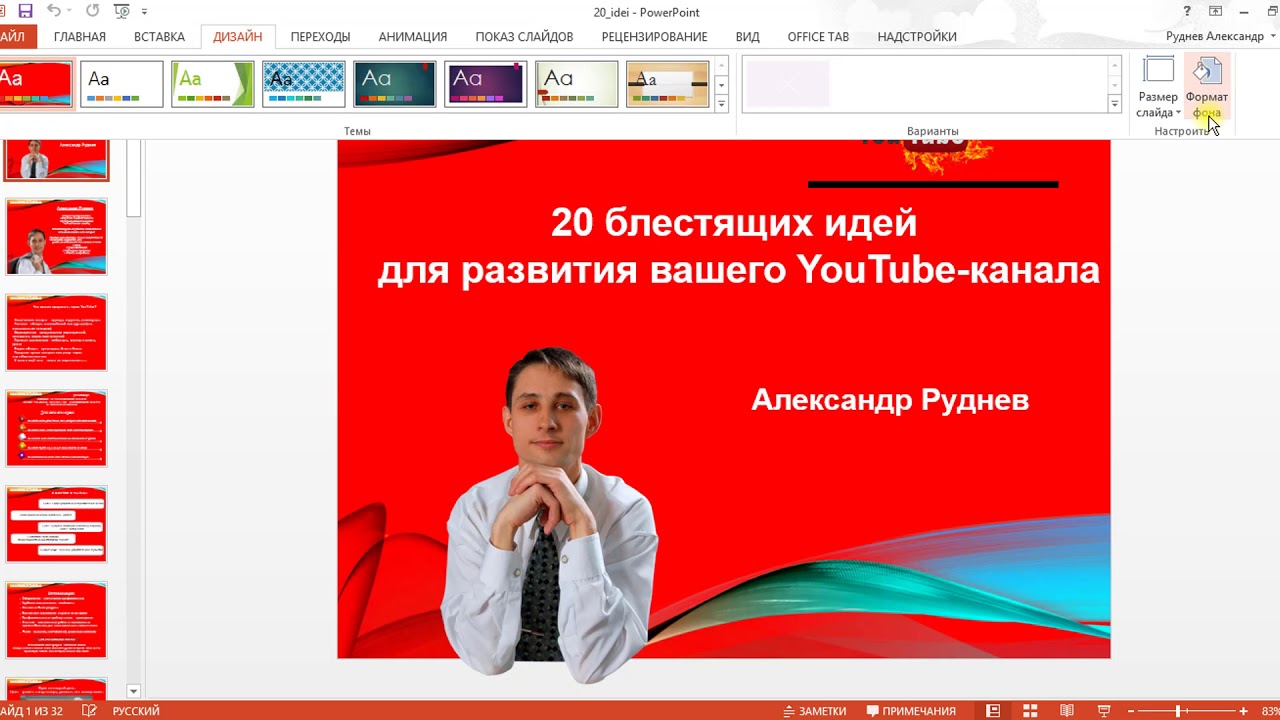Image resolution: width=1280 pixels, height=720 pixels.
Task: Launch slideshow from status bar icon
Action: pos(1104,711)
